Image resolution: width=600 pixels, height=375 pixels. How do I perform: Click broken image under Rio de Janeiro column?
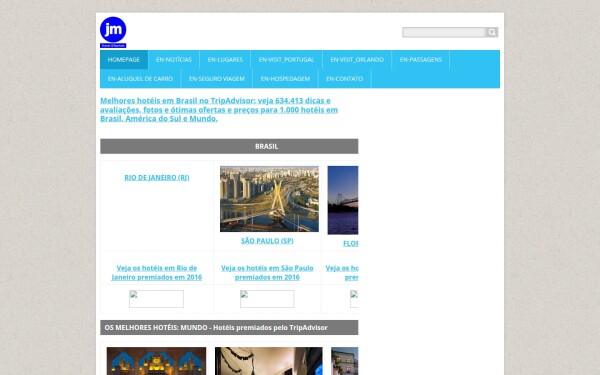pos(157,299)
